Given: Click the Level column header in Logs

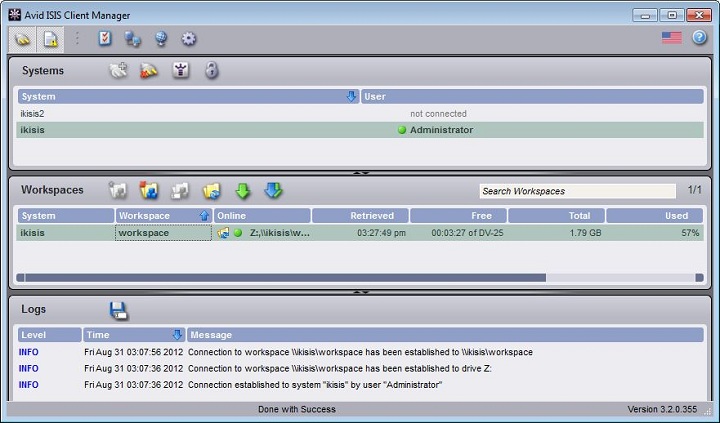Looking at the screenshot, I should [x=50, y=335].
